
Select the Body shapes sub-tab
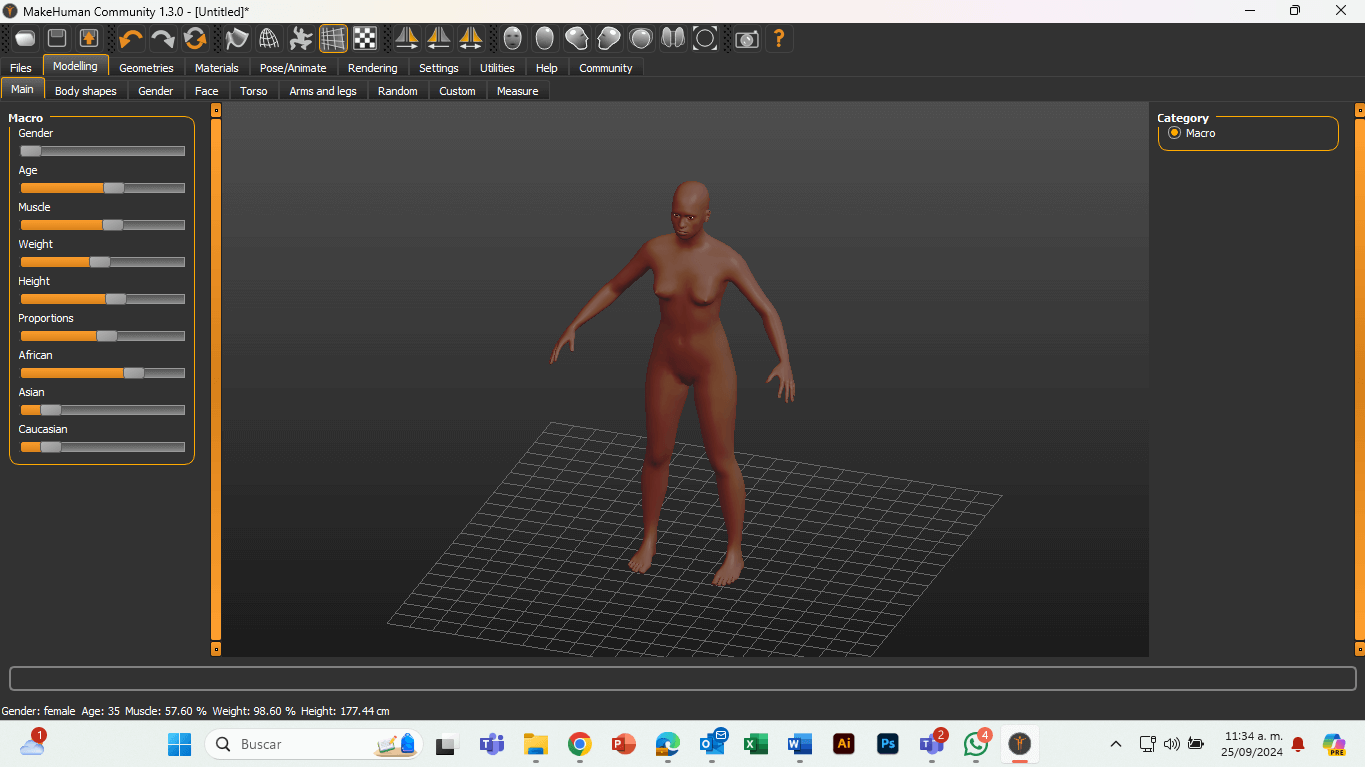[86, 91]
